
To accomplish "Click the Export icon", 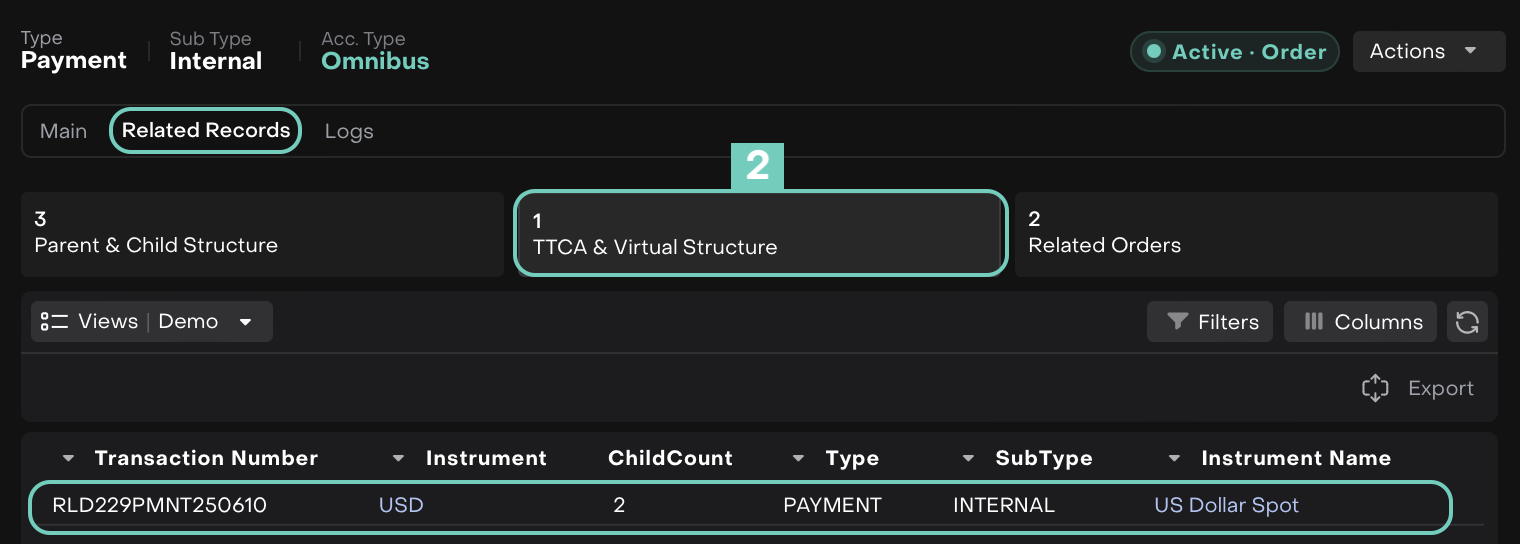I will click(1376, 389).
